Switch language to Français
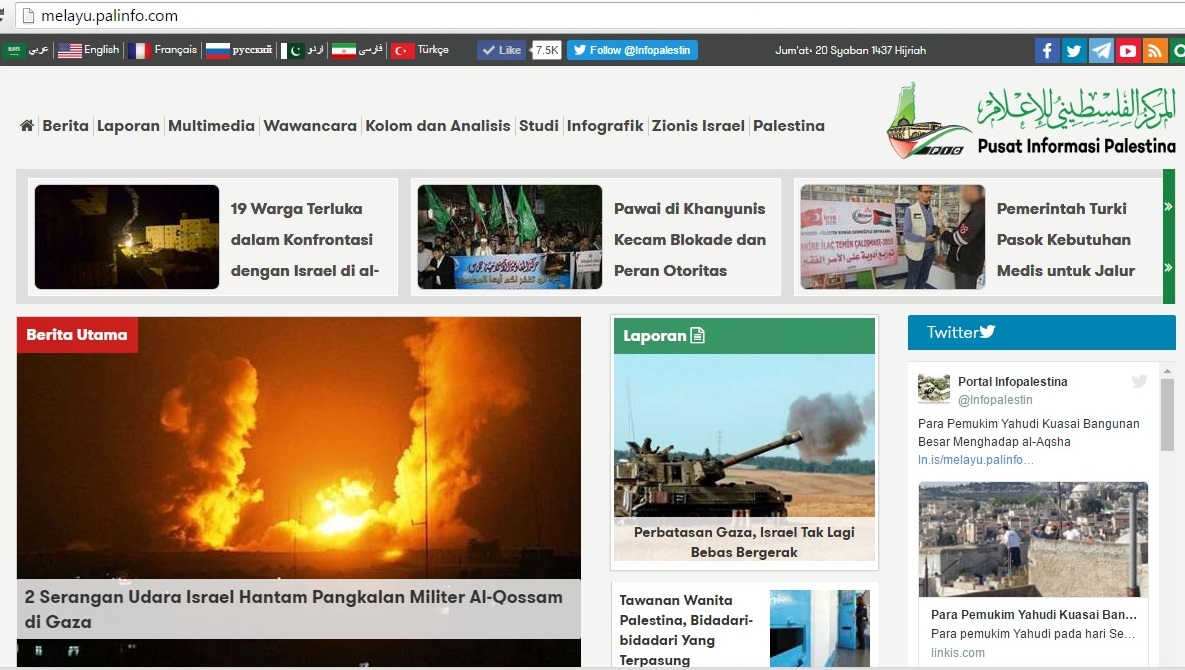Screen dimensions: 1185x670 [x=175, y=49]
